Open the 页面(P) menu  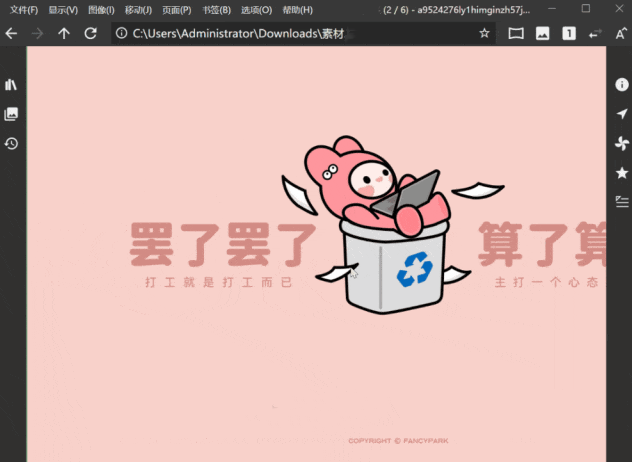tap(177, 10)
